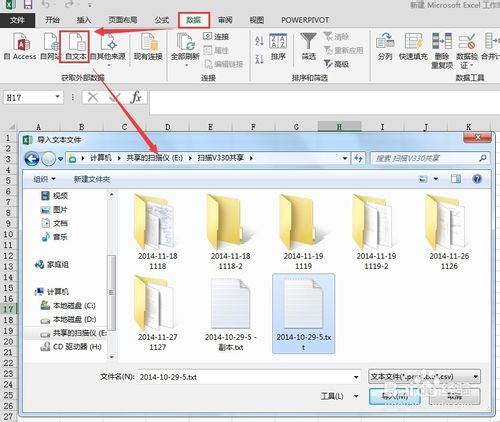
Task: Open the file name history dropdown arrow
Action: [x=356, y=377]
